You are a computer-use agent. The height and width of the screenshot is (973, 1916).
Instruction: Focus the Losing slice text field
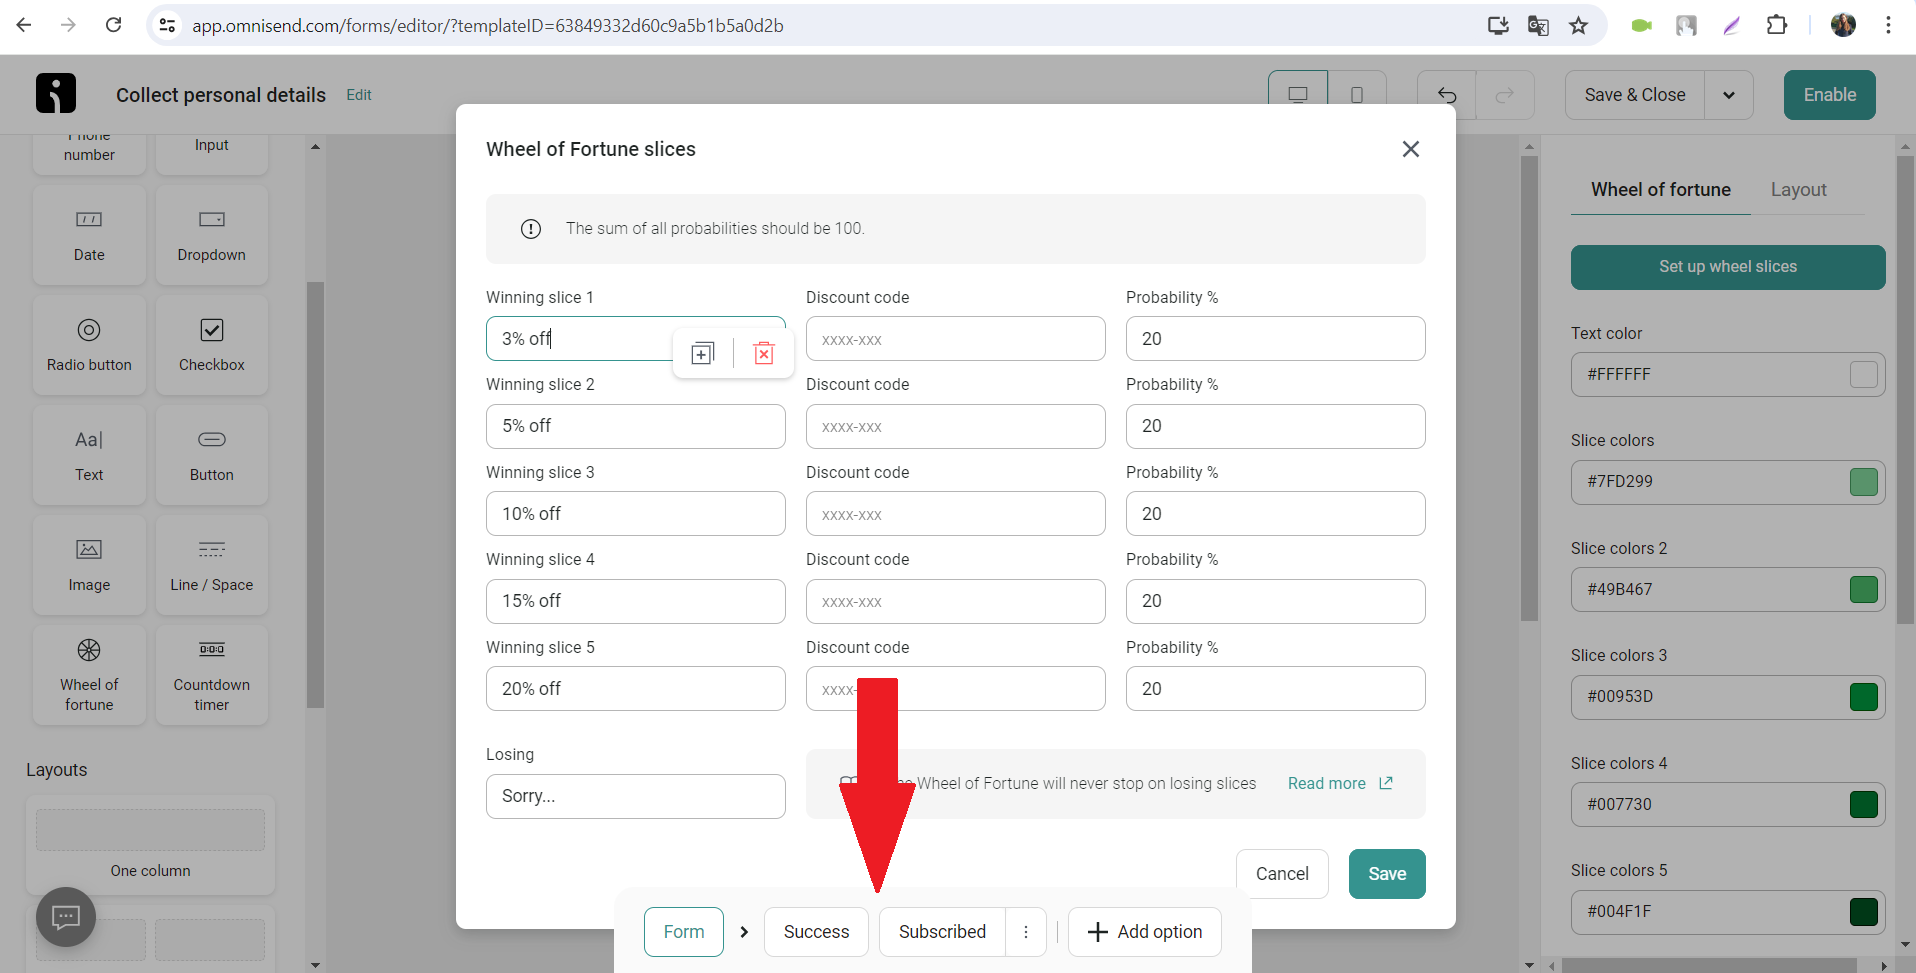coord(636,796)
